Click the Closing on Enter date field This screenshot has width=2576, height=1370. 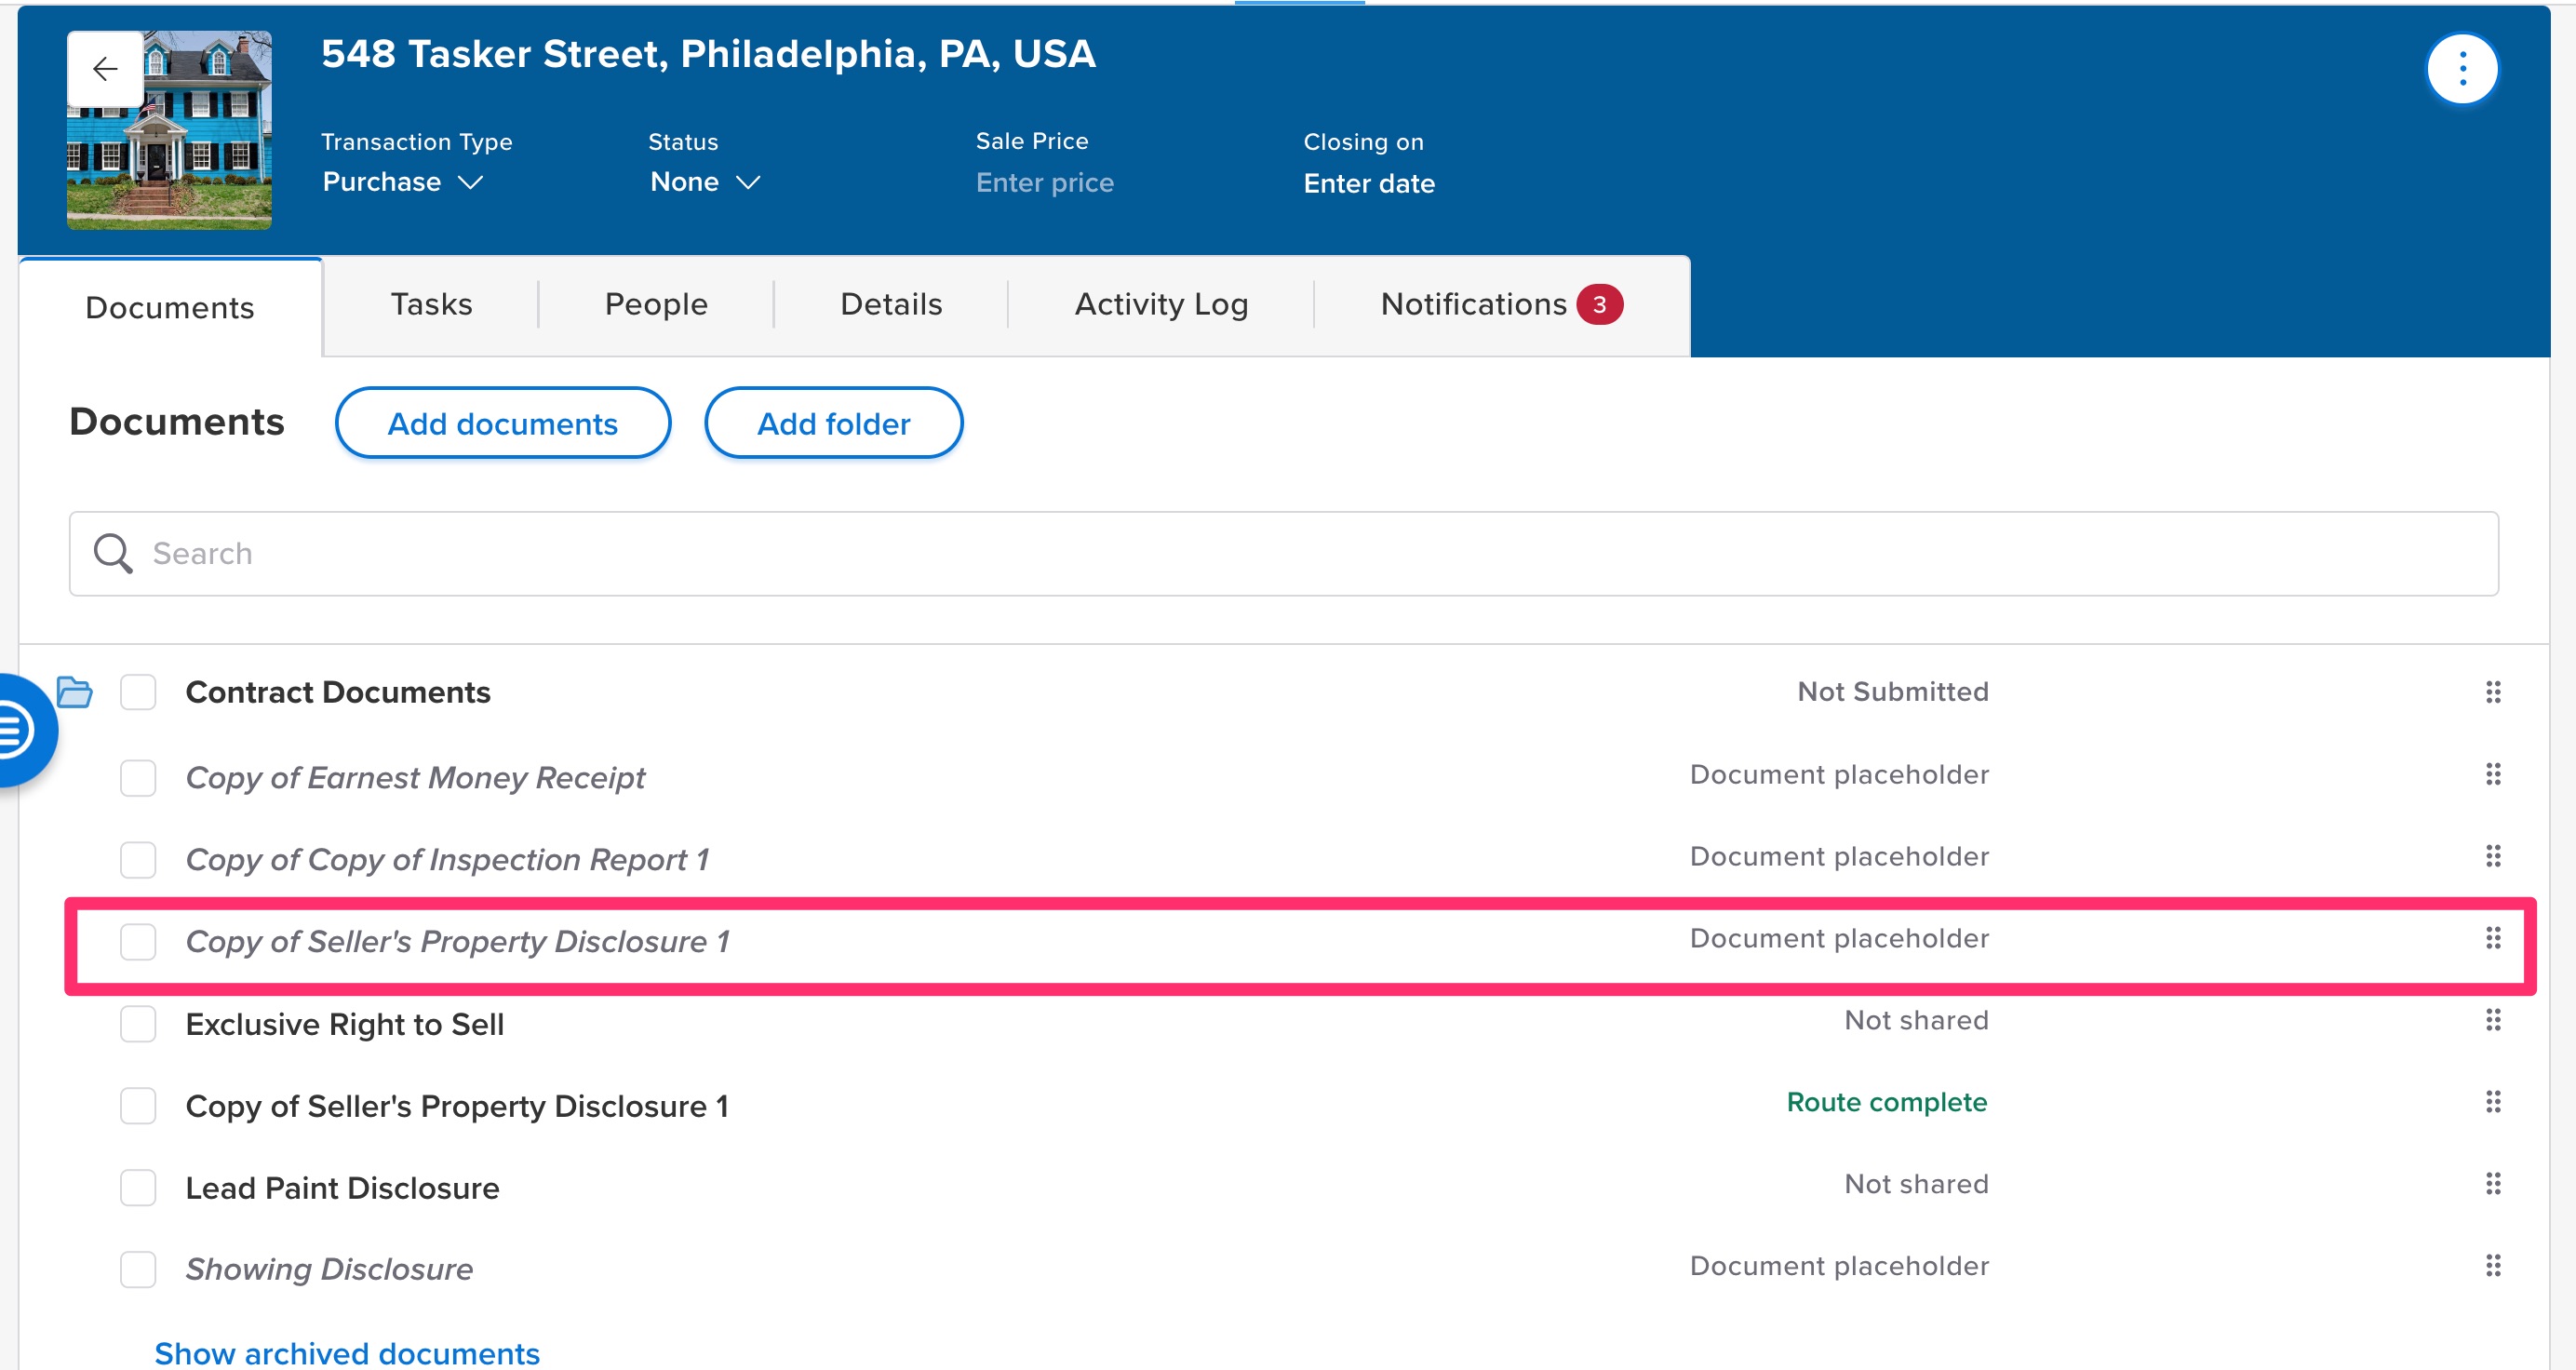[x=1368, y=184]
